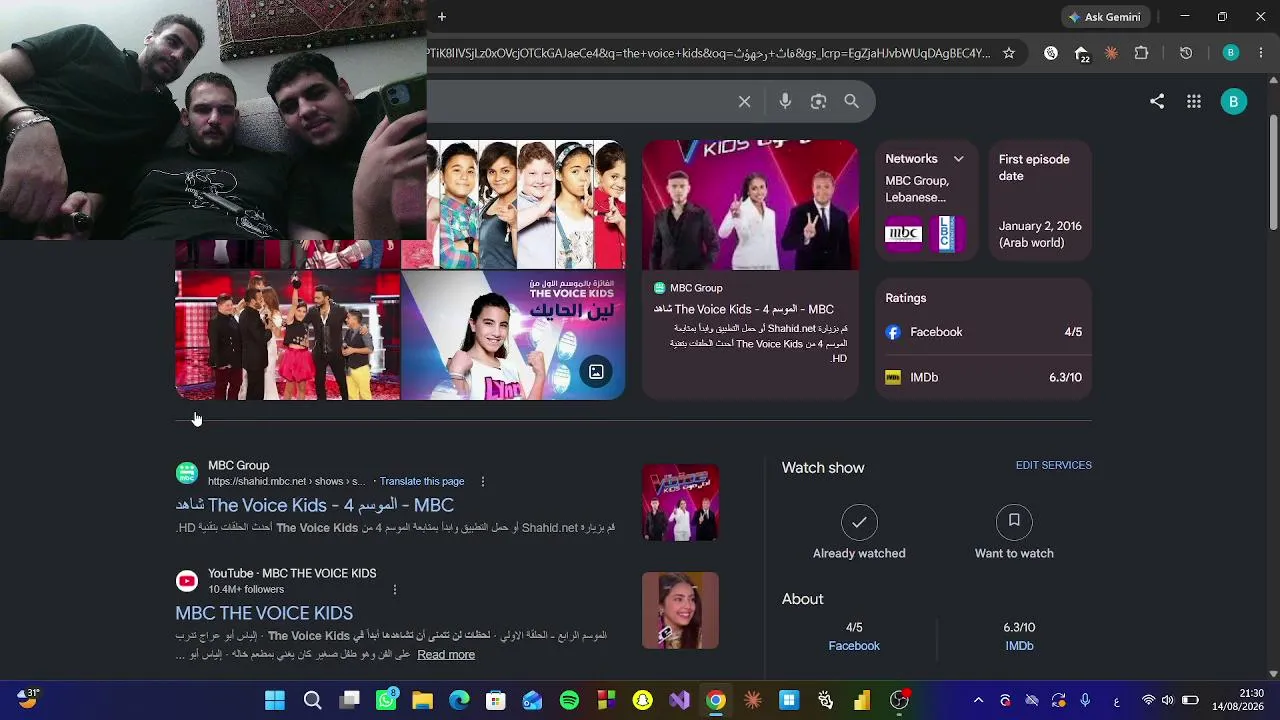Click Translate this page link
1280x720 pixels.
422,482
